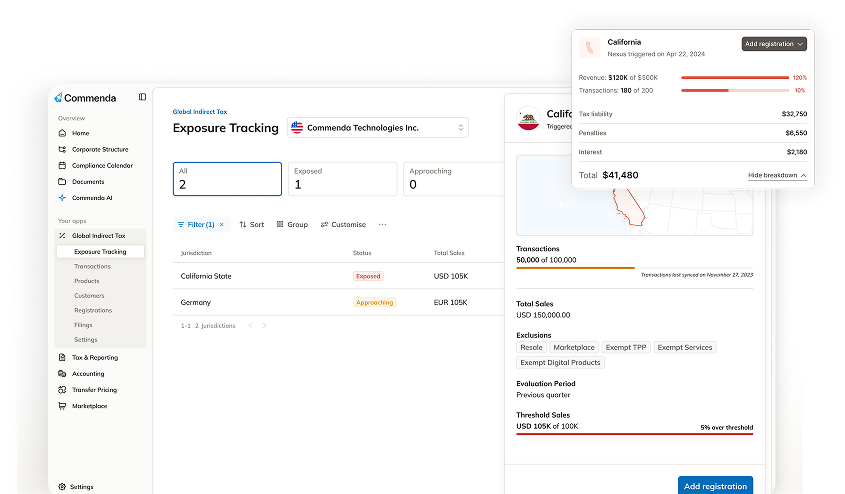Image resolution: width=845 pixels, height=494 pixels.
Task: Click the blue Add registration button
Action: pyautogui.click(x=715, y=486)
